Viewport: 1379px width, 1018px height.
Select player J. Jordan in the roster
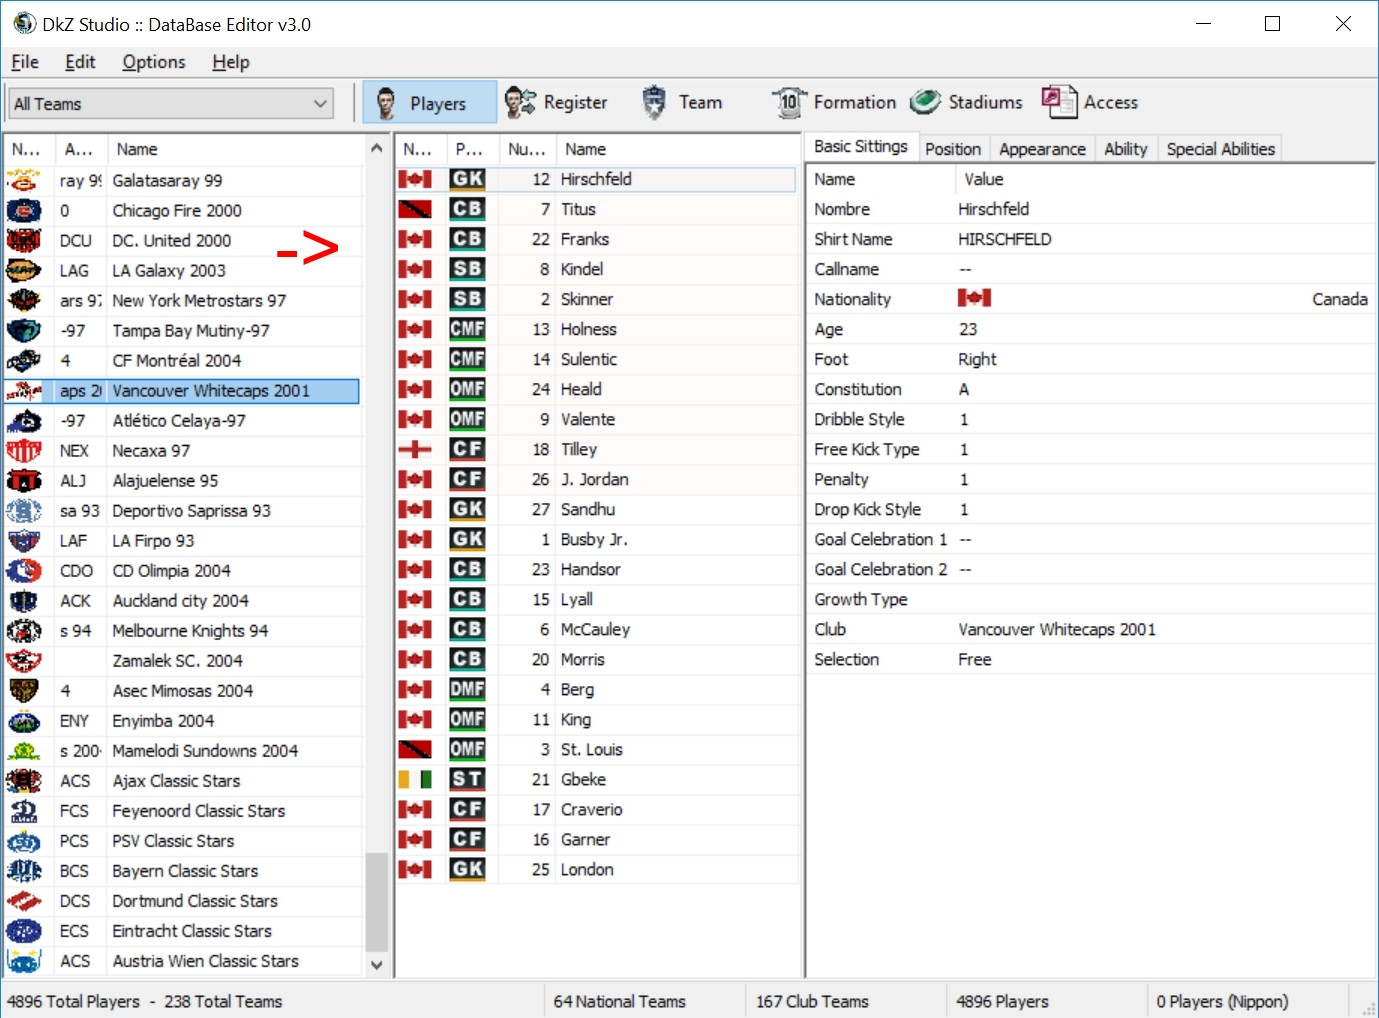click(597, 479)
